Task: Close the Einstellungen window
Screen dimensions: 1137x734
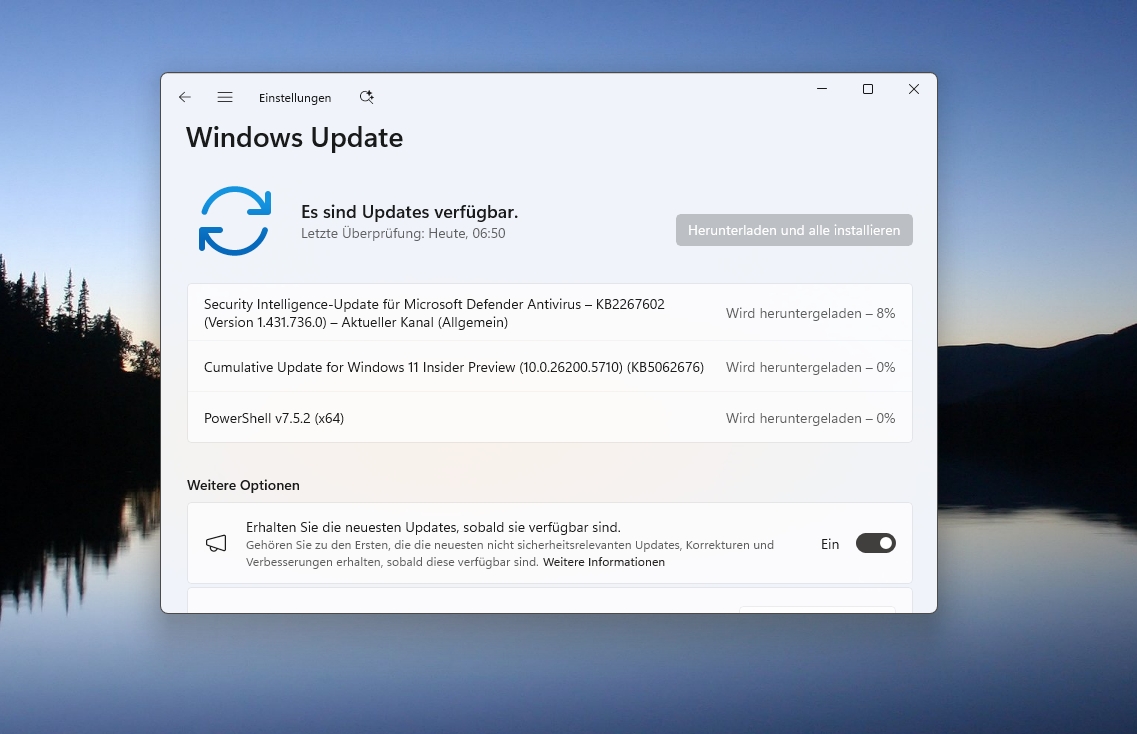Action: pos(914,88)
